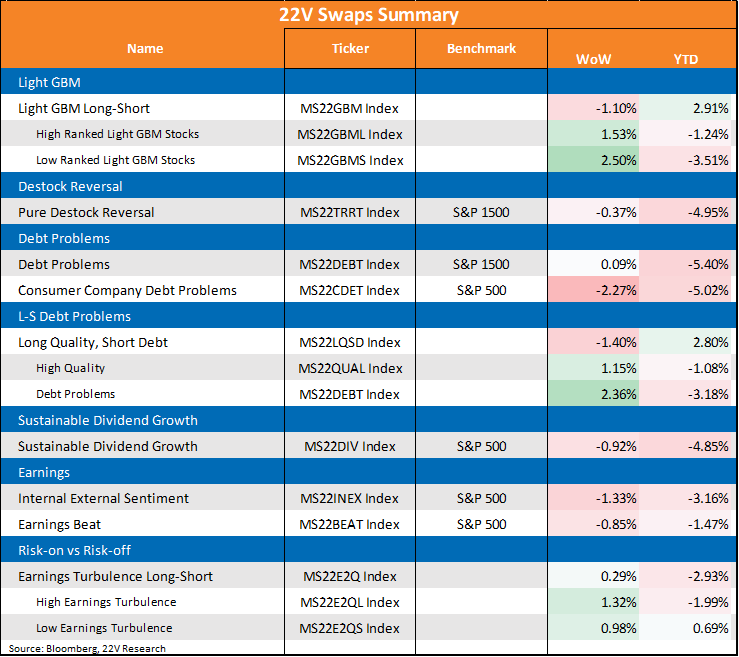Click the WoW value '-1.10%'
The image size is (739, 657).
click(x=616, y=108)
